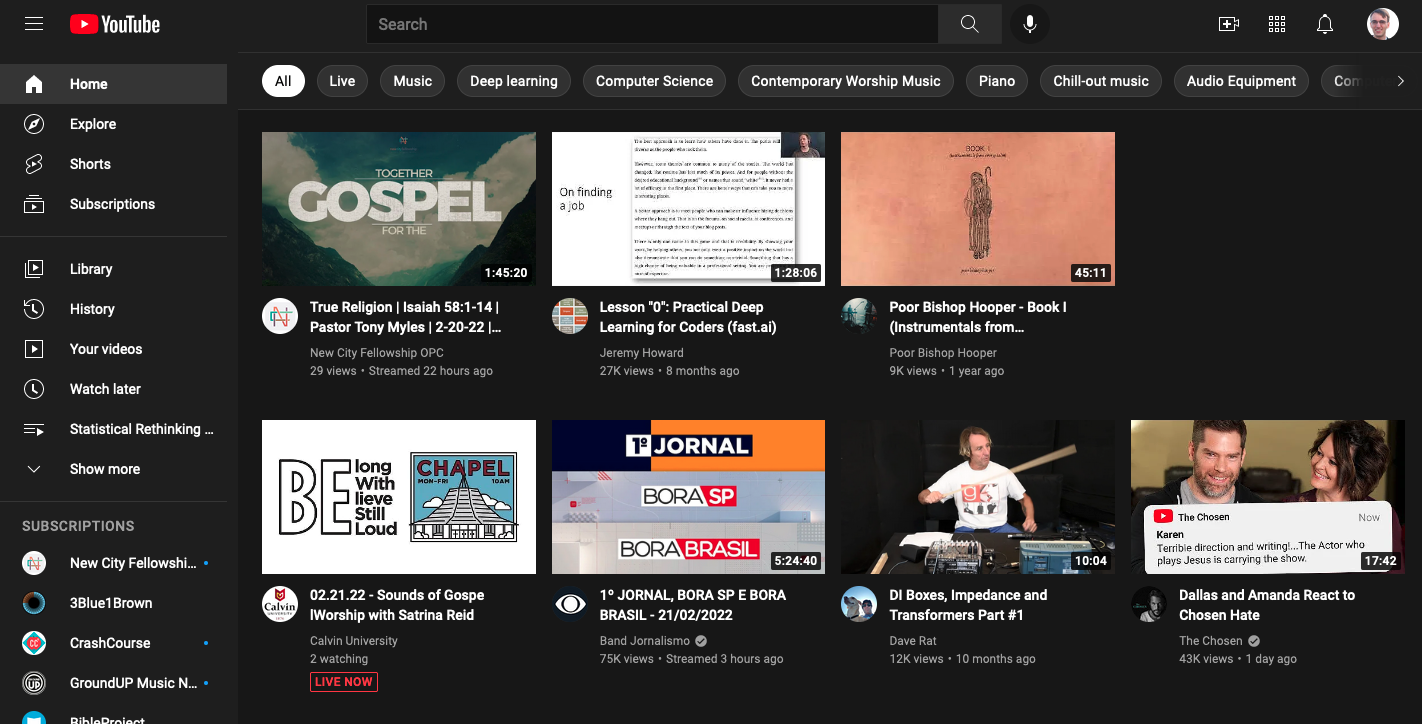
Task: Open the notifications bell
Action: [1325, 24]
